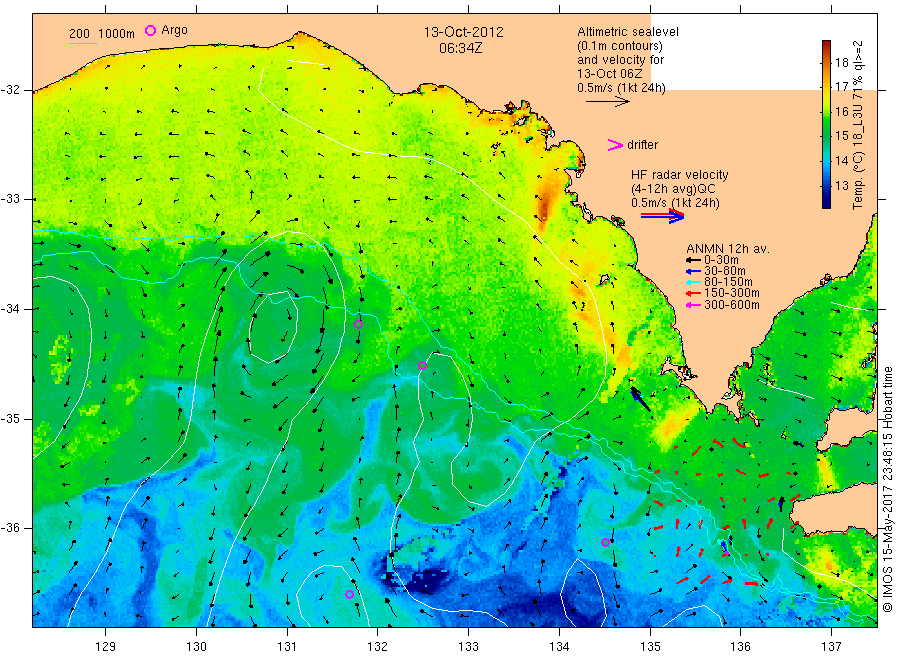Click the longitude axis label '137'
900x660 pixels.
coord(831,646)
